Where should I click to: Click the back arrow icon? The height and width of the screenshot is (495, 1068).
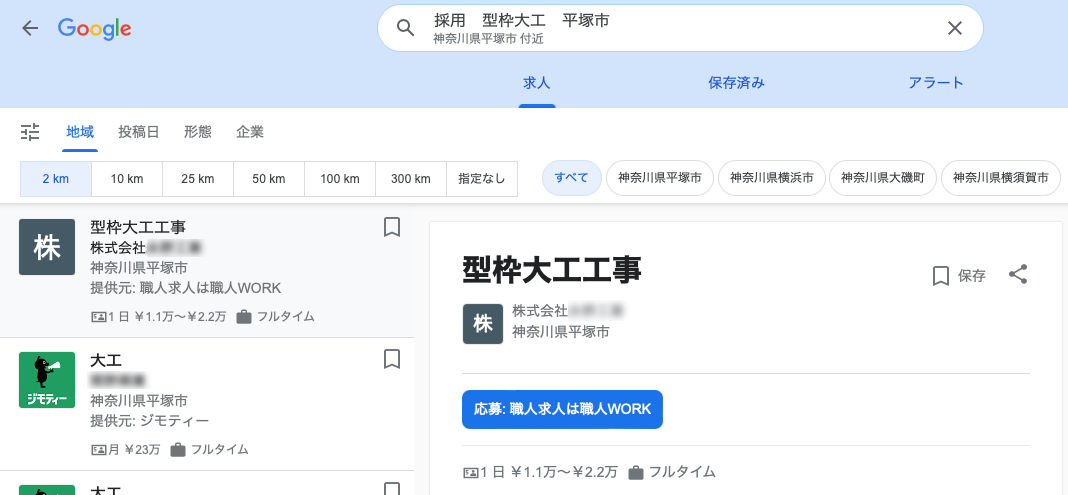tap(30, 28)
